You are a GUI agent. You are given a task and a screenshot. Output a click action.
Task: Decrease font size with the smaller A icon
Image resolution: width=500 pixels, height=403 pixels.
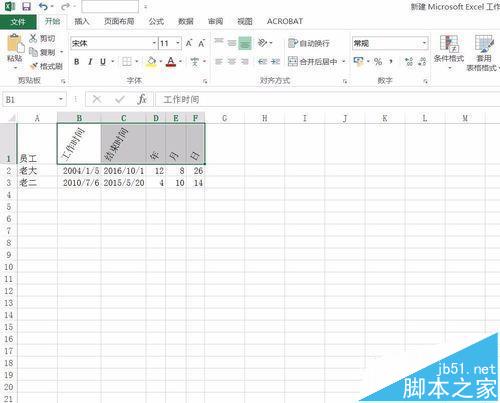[x=201, y=43]
